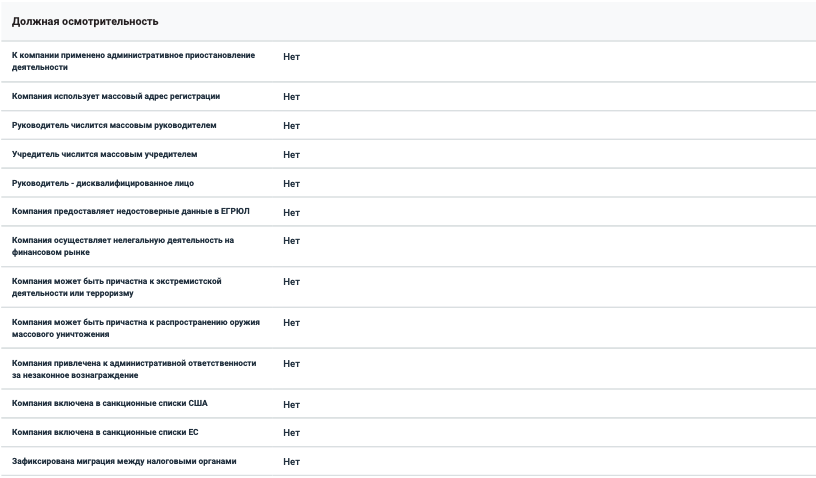
Task: Click 'Зафиксирована миграция между налоговыми органами' label
Action: [124, 461]
